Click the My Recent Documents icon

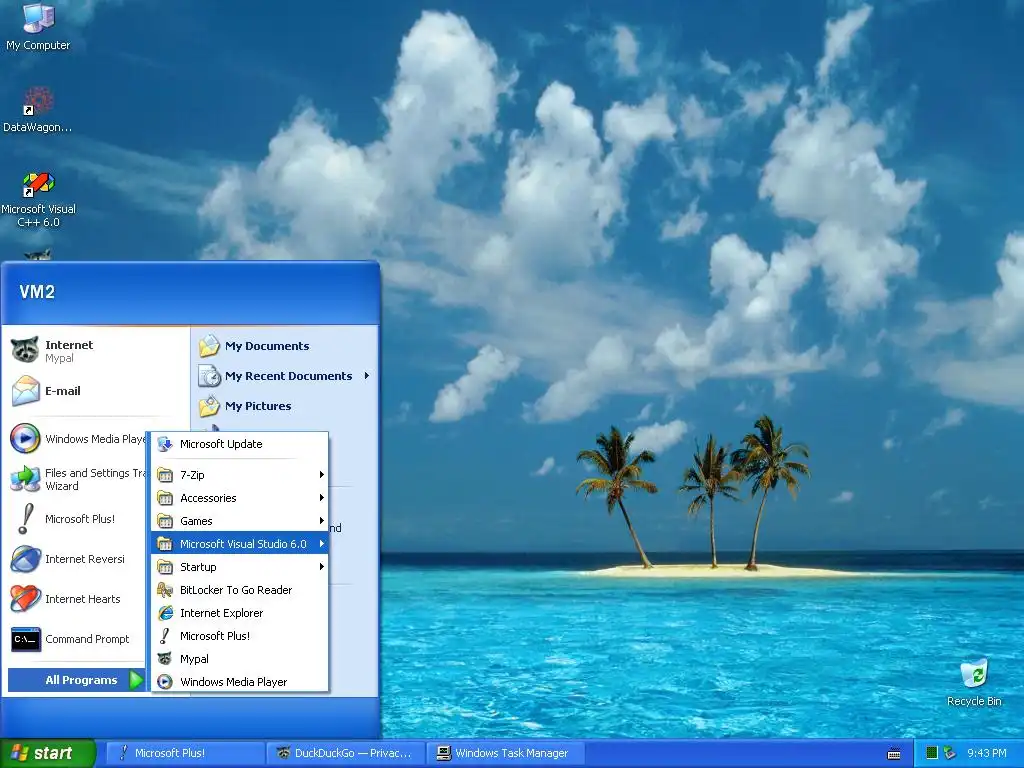210,376
